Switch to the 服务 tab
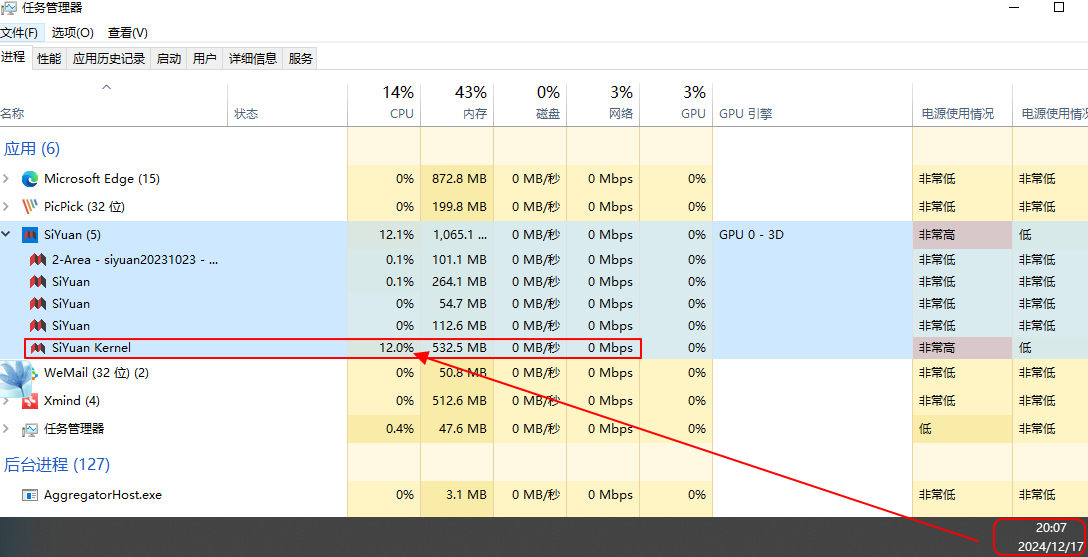 pyautogui.click(x=300, y=58)
